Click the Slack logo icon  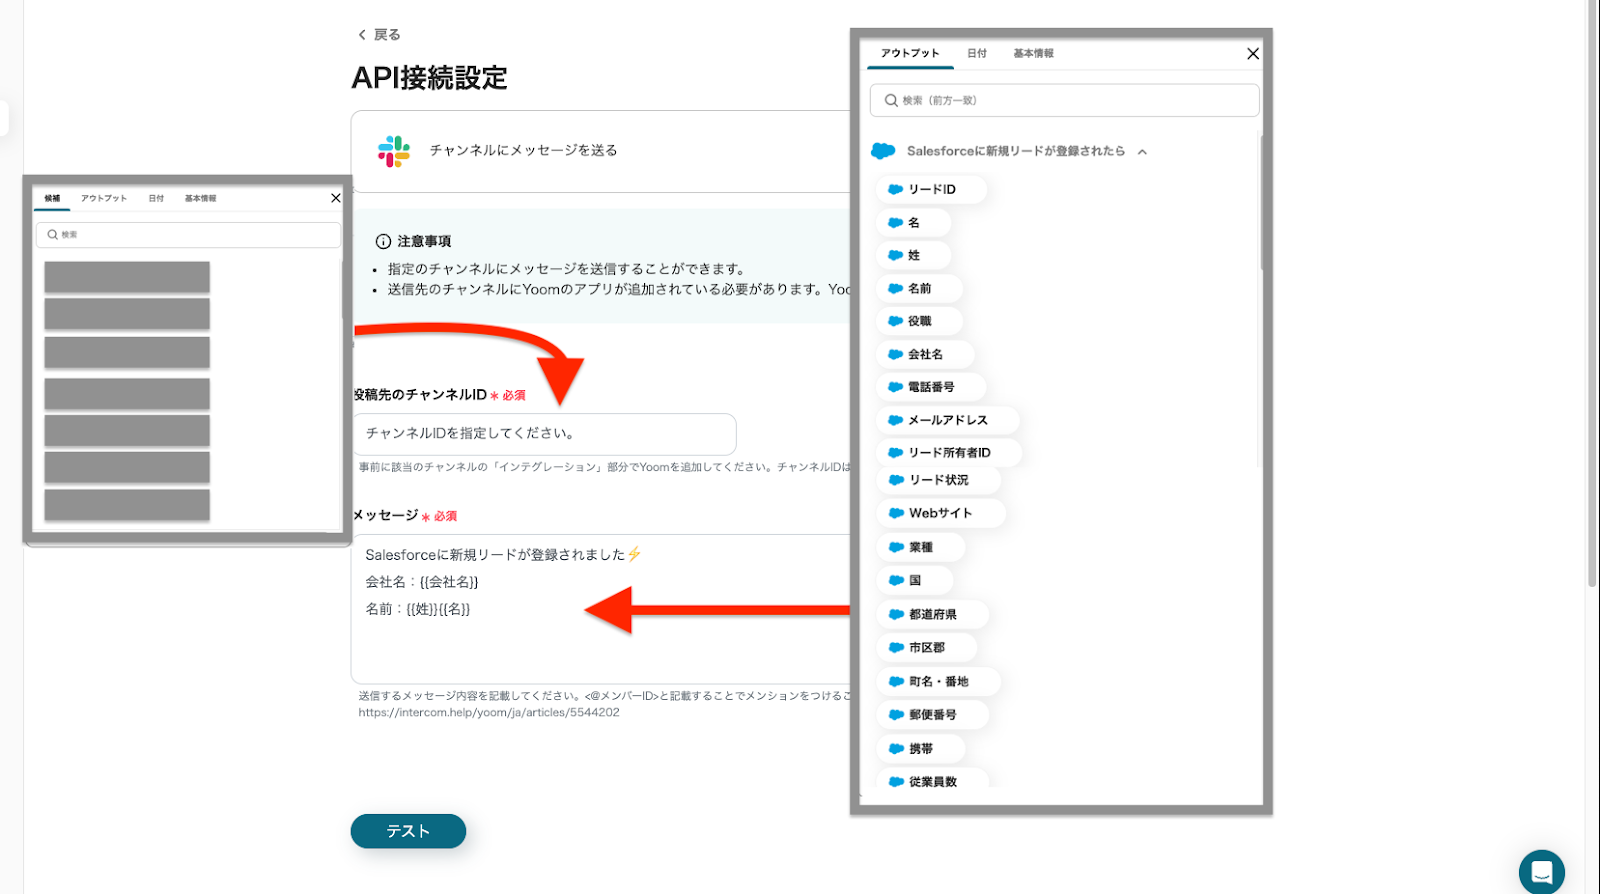[x=394, y=151]
